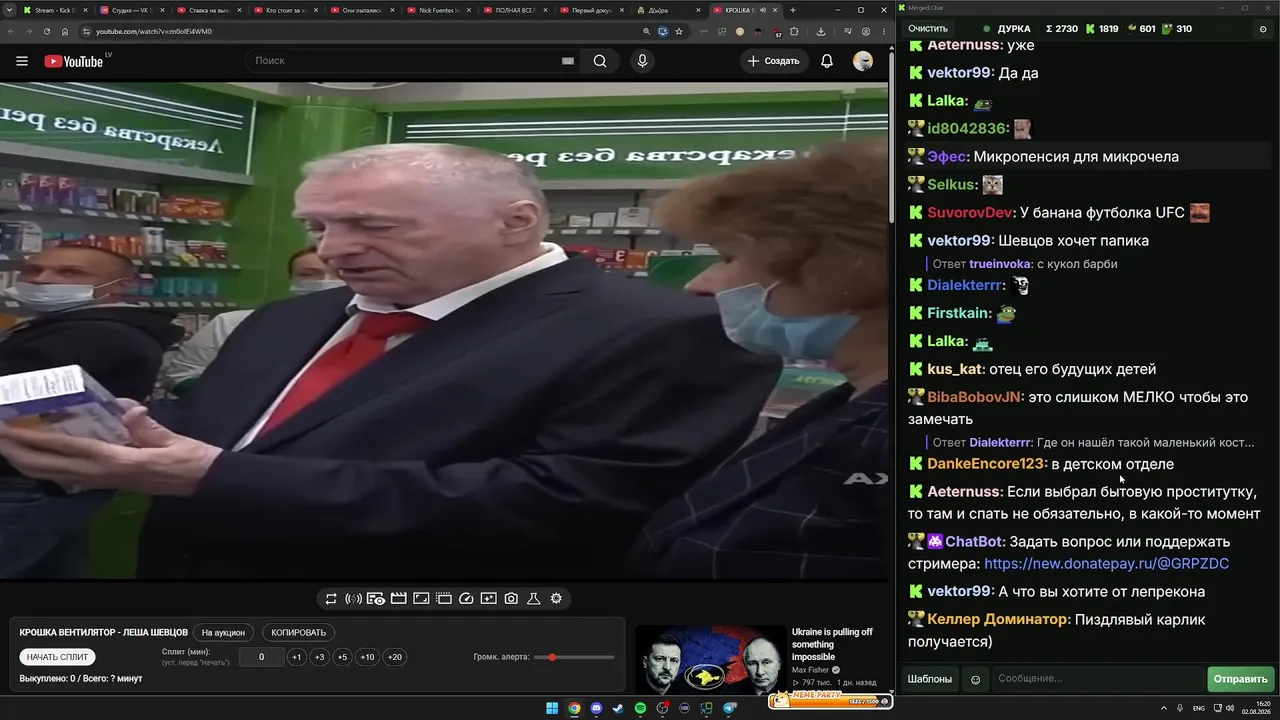Open Chrome downloads icon

pos(820,31)
